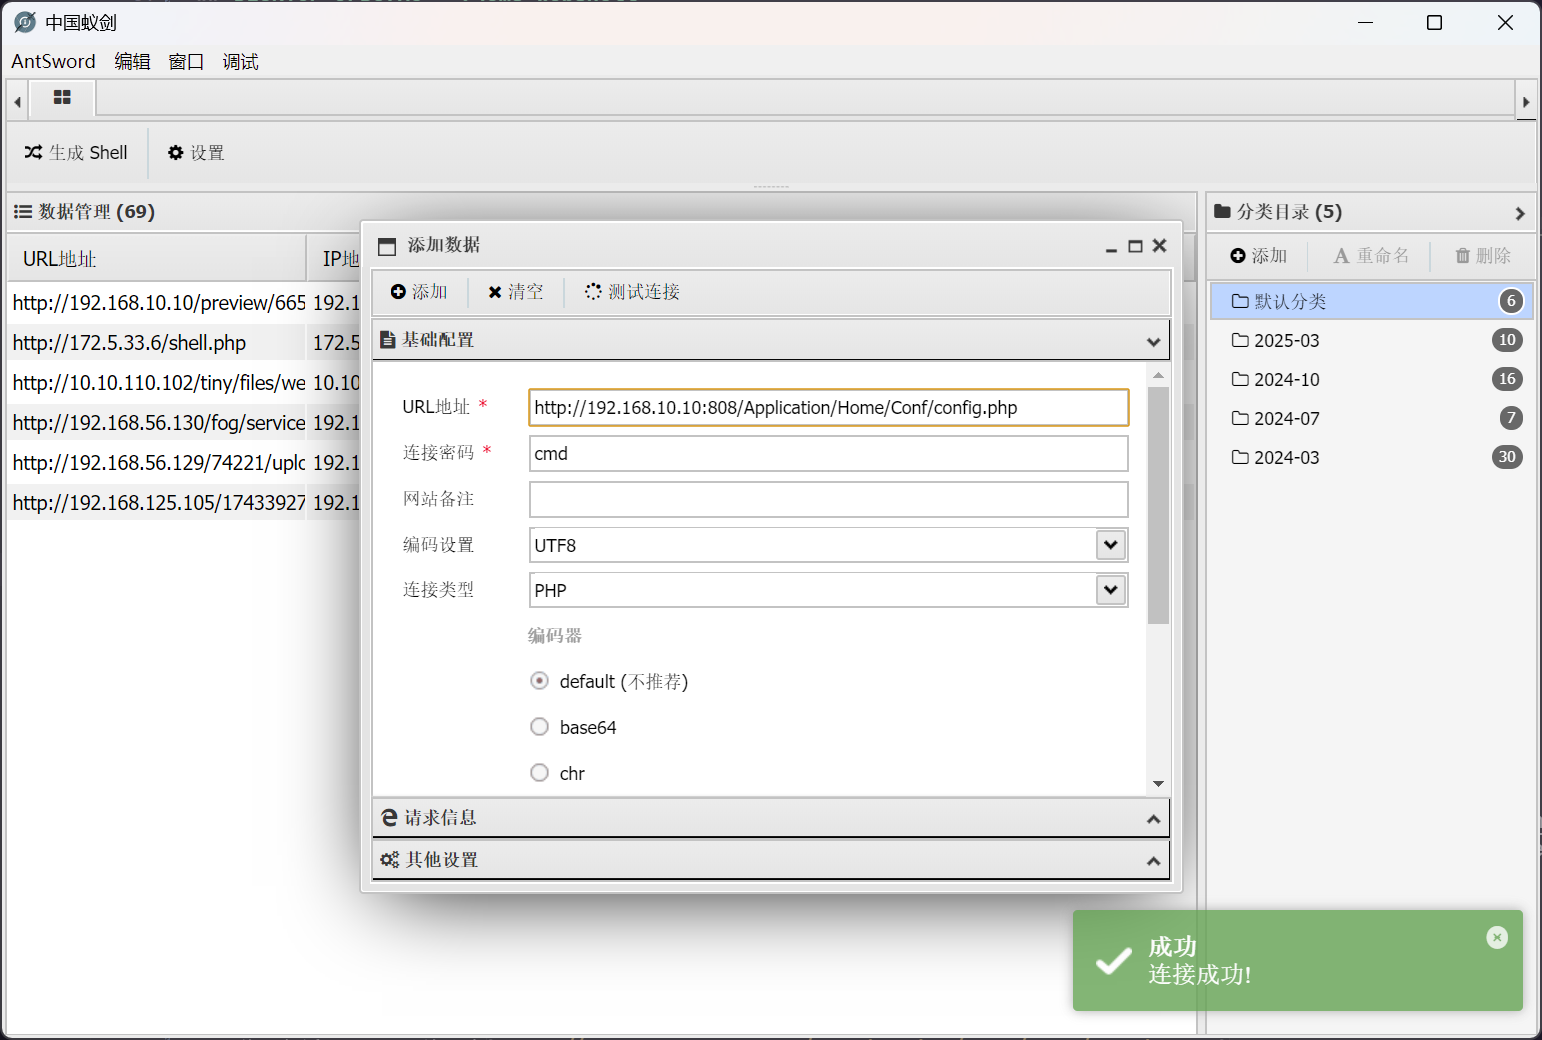Select the base64 encoder option
The image size is (1542, 1040).
540,727
